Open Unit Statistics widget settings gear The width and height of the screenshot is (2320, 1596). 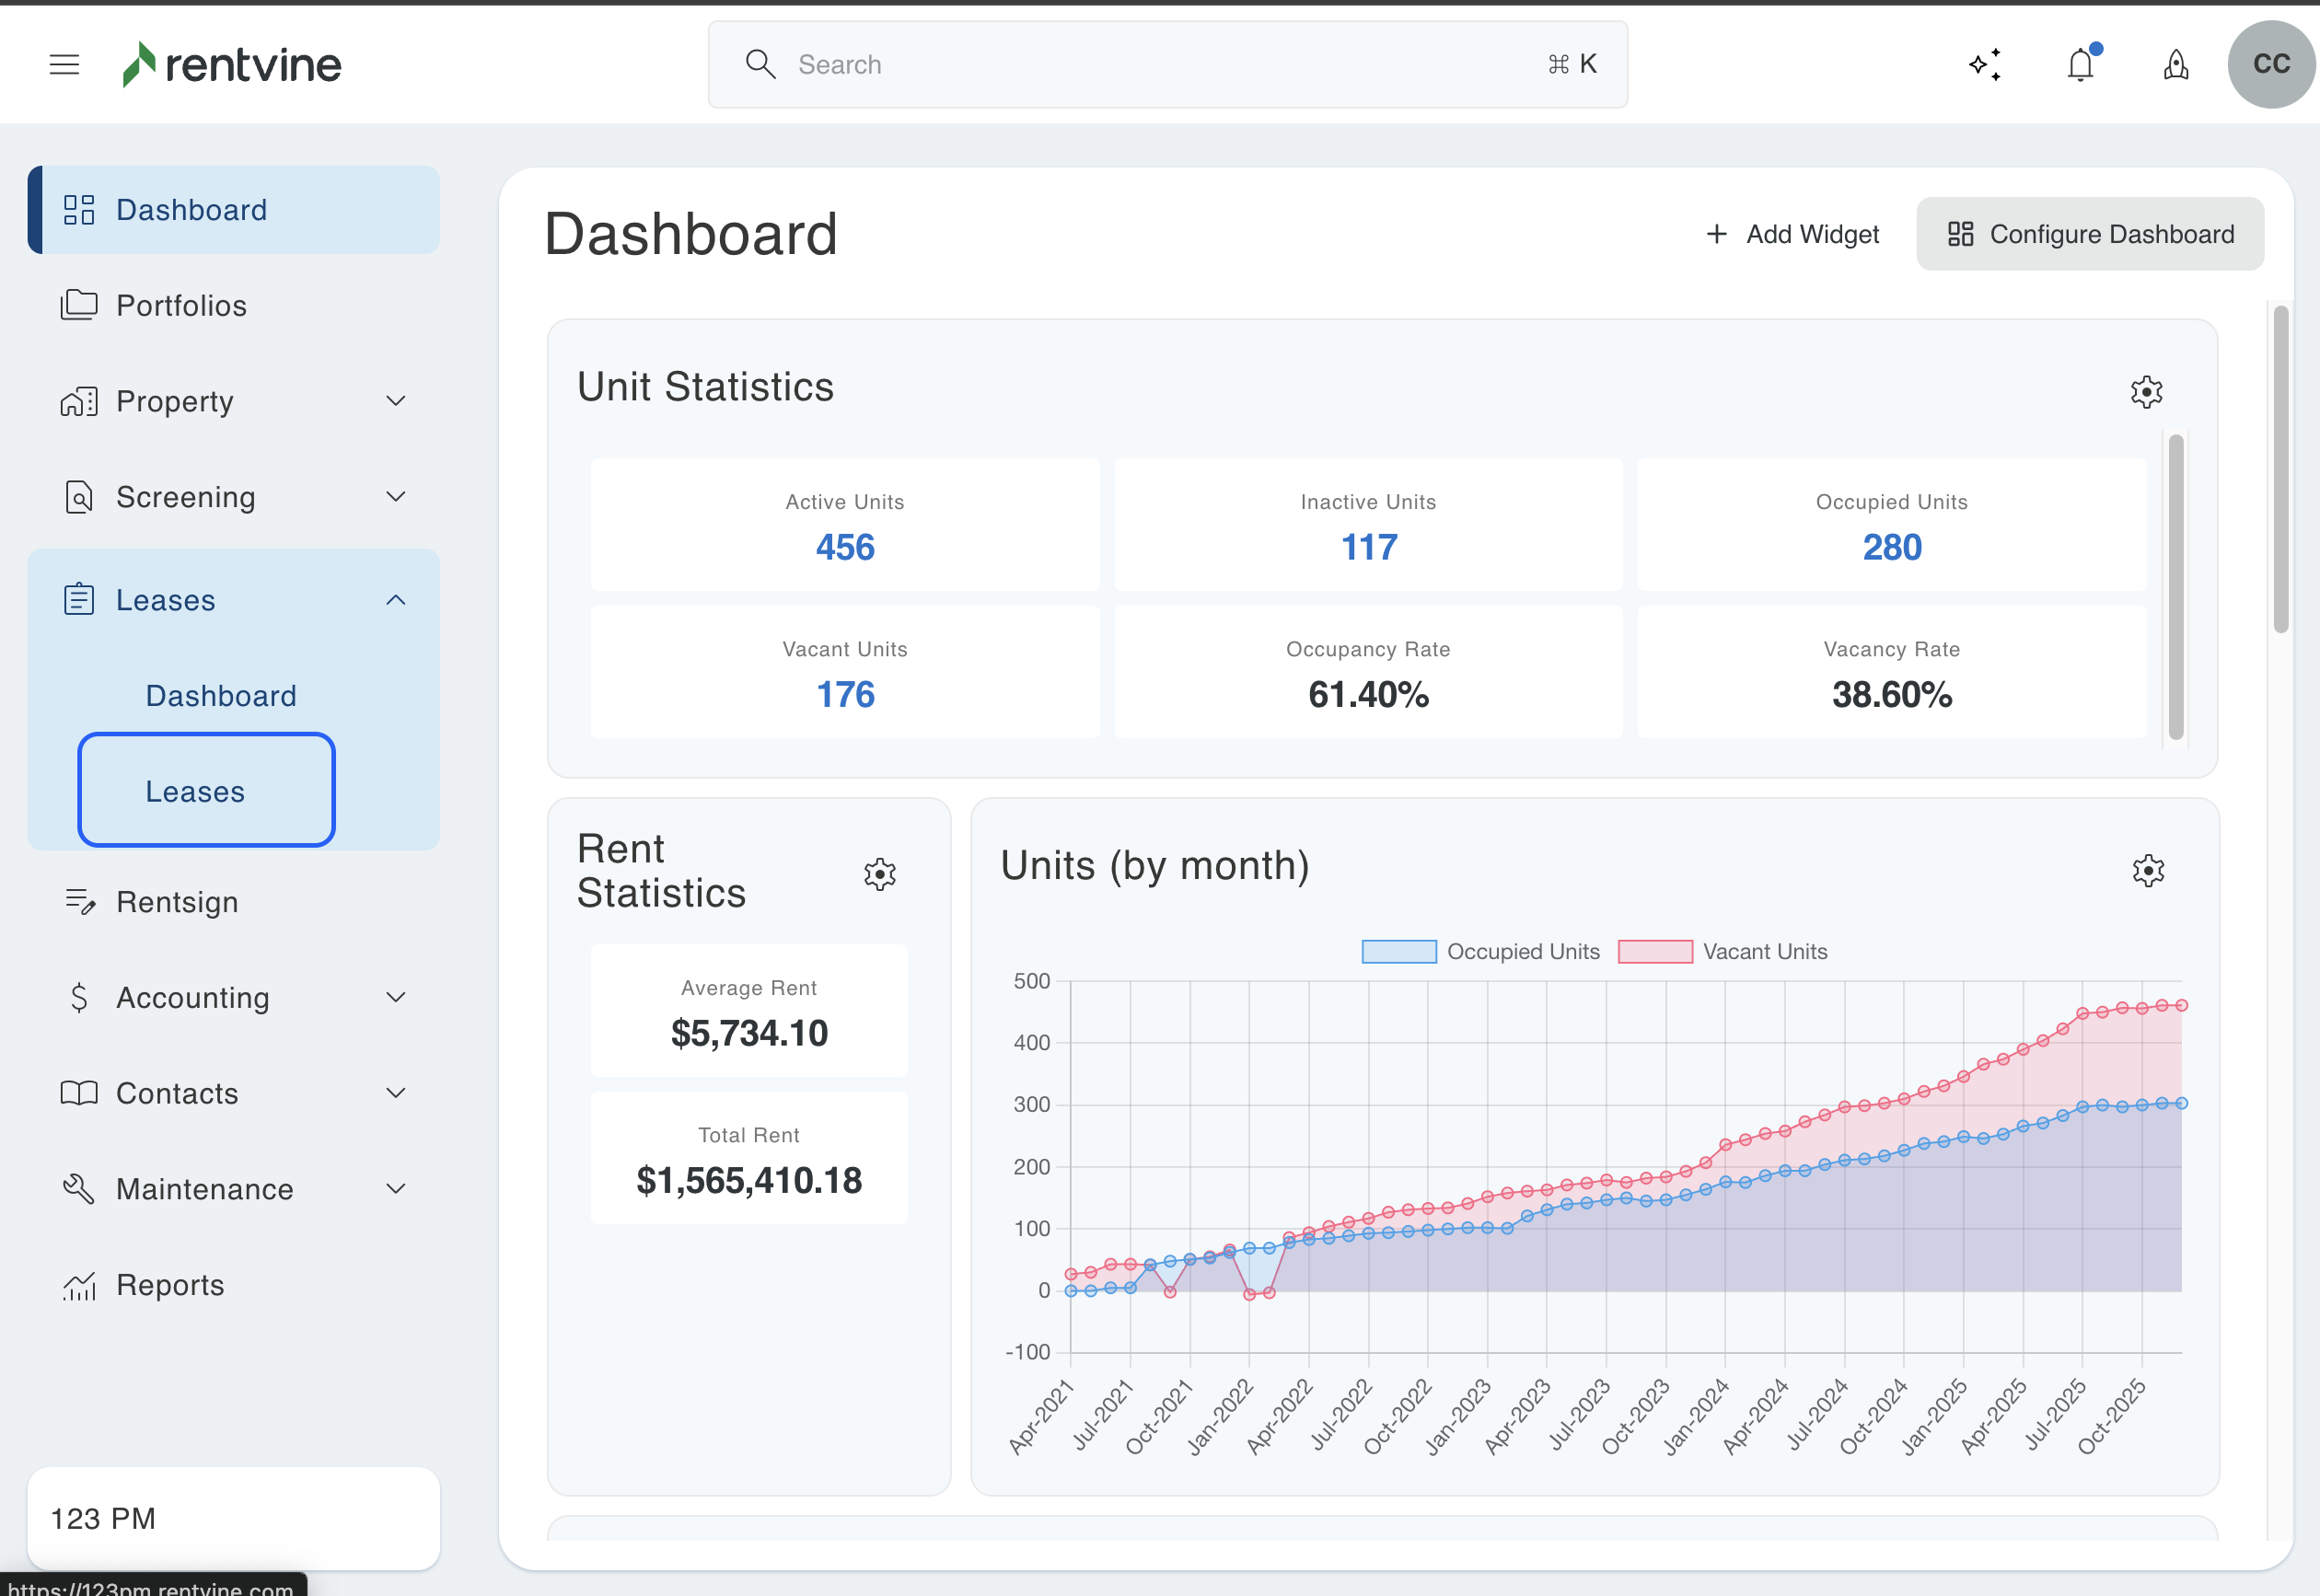(2146, 391)
